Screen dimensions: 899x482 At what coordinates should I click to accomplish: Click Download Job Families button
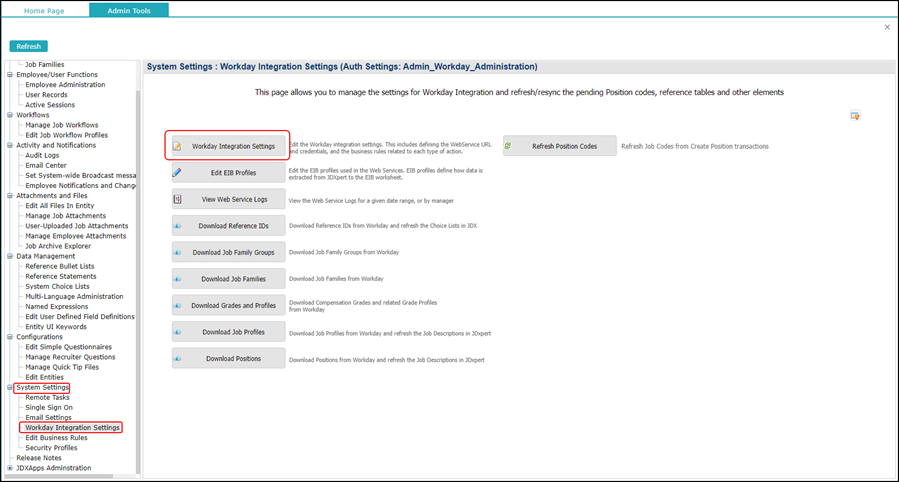coord(229,279)
